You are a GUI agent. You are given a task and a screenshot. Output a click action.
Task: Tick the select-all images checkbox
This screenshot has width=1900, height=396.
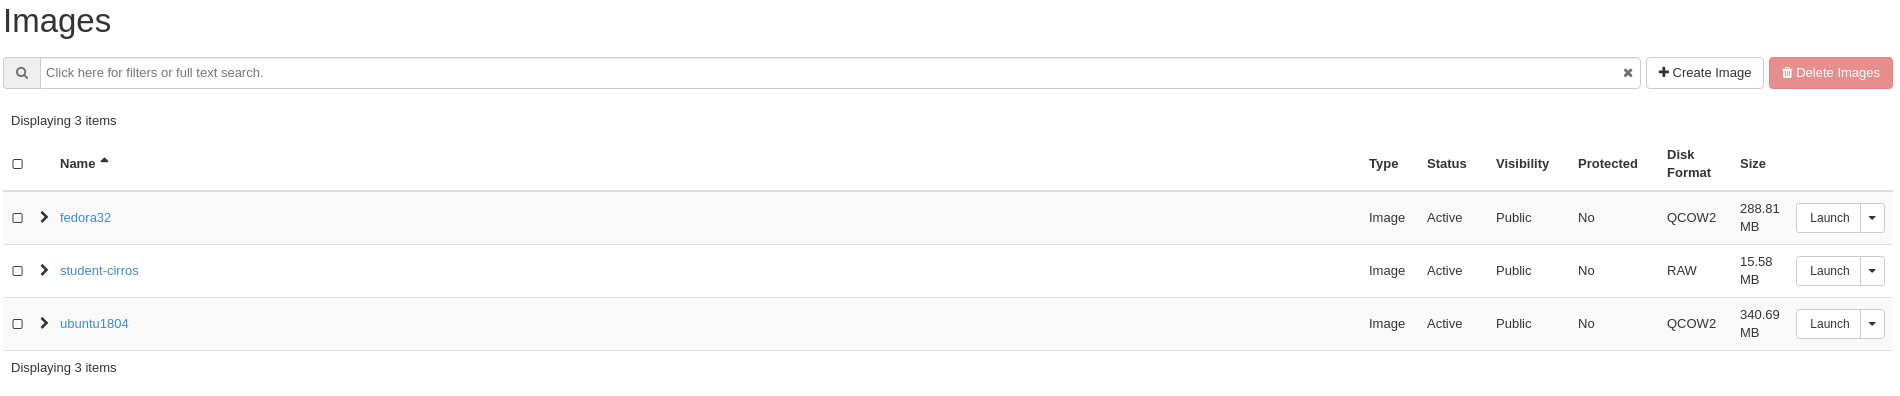[x=17, y=164]
